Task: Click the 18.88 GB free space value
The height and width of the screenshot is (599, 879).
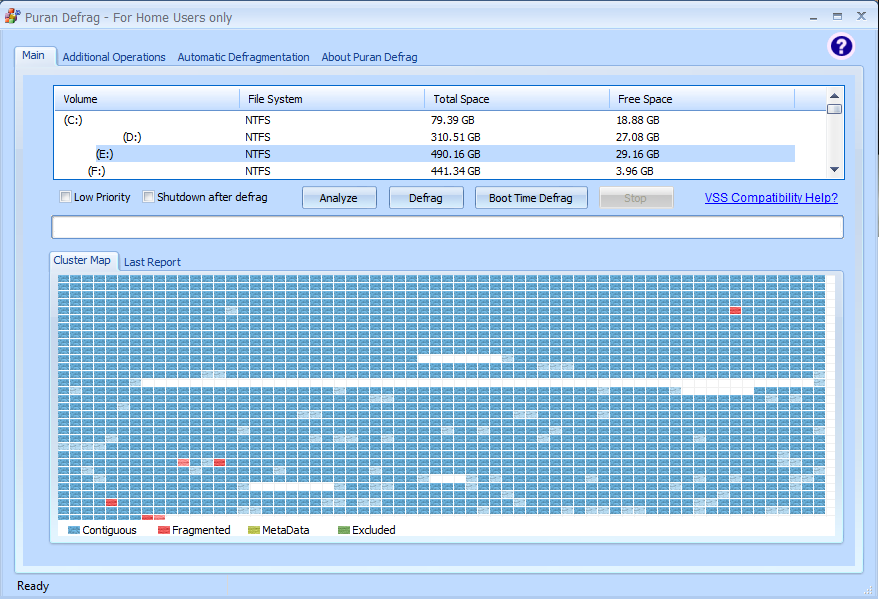Action: [x=638, y=120]
